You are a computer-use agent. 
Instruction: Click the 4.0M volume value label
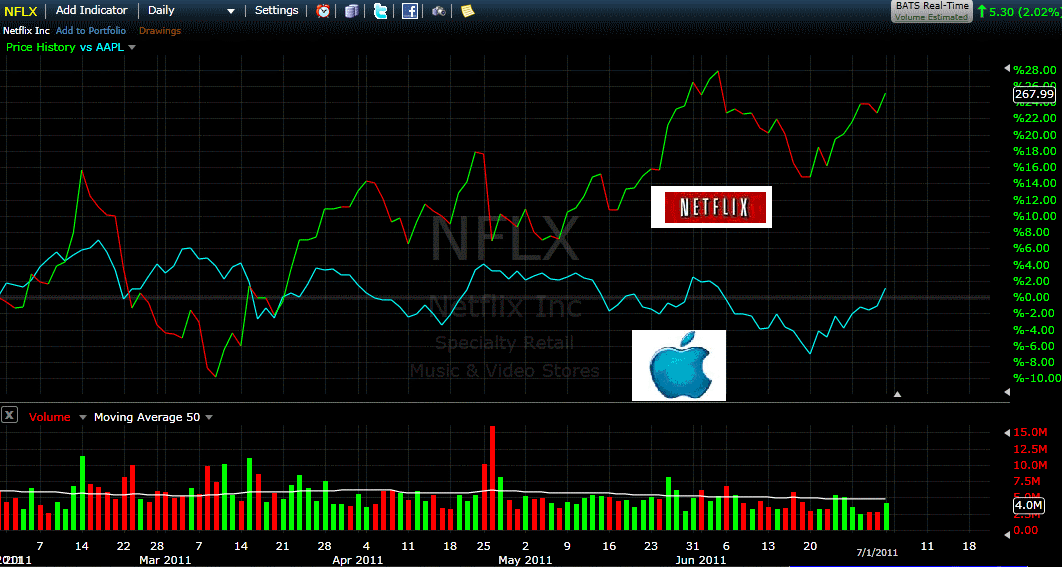point(1027,505)
